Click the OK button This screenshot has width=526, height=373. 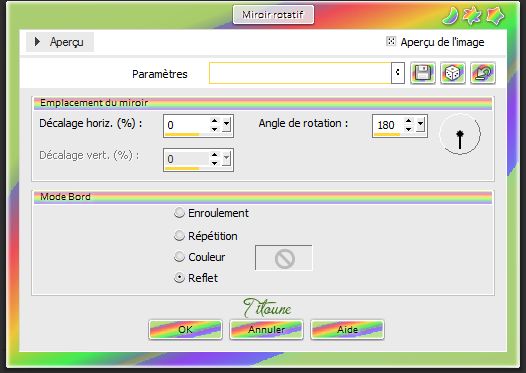pyautogui.click(x=186, y=329)
